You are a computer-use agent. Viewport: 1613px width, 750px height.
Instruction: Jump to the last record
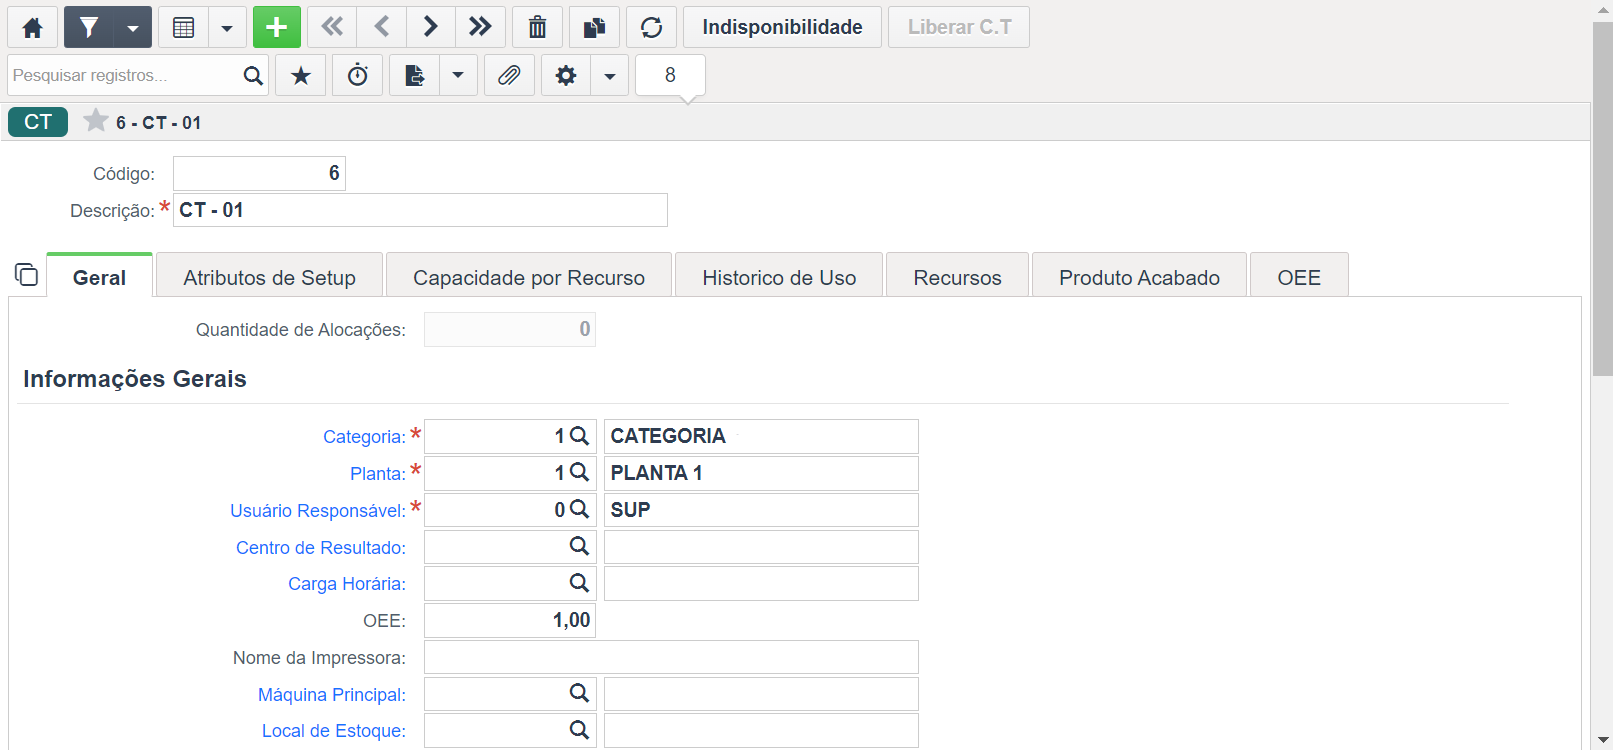pyautogui.click(x=480, y=27)
